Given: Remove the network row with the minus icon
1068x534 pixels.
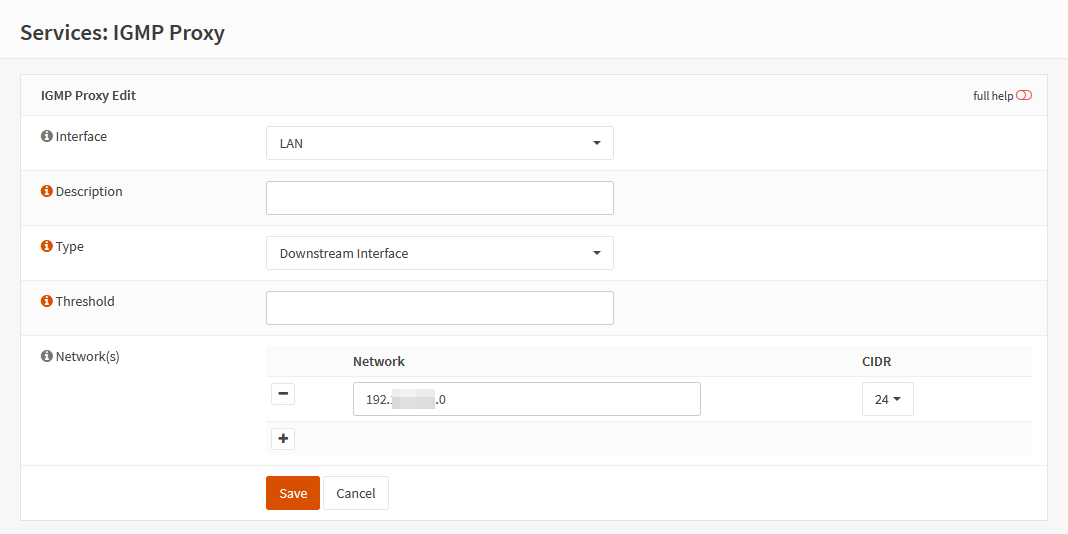Looking at the screenshot, I should click(x=283, y=394).
